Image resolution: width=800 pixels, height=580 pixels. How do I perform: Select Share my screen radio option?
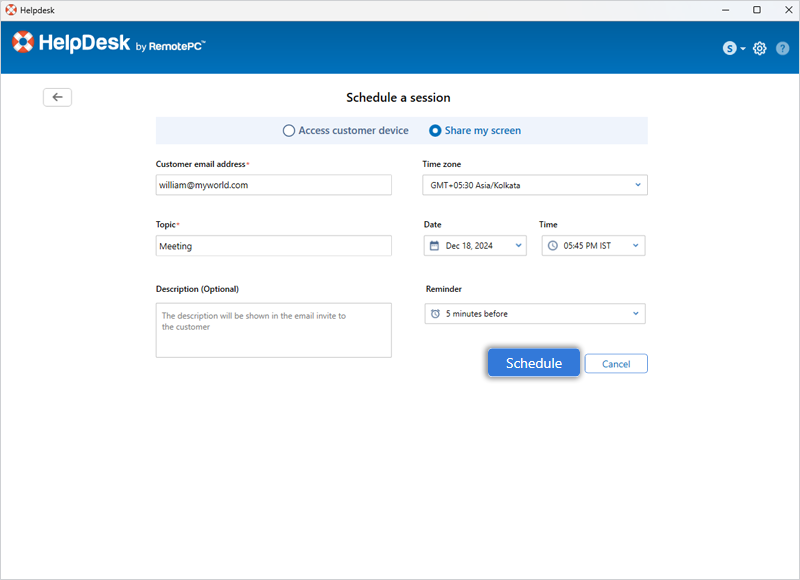[x=435, y=131]
